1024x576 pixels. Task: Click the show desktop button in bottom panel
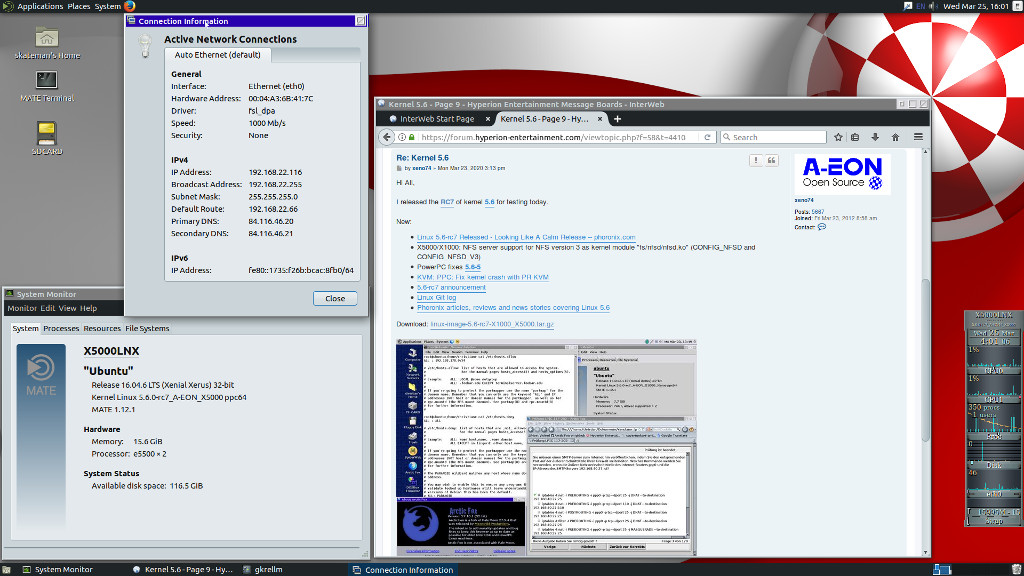coord(6,569)
